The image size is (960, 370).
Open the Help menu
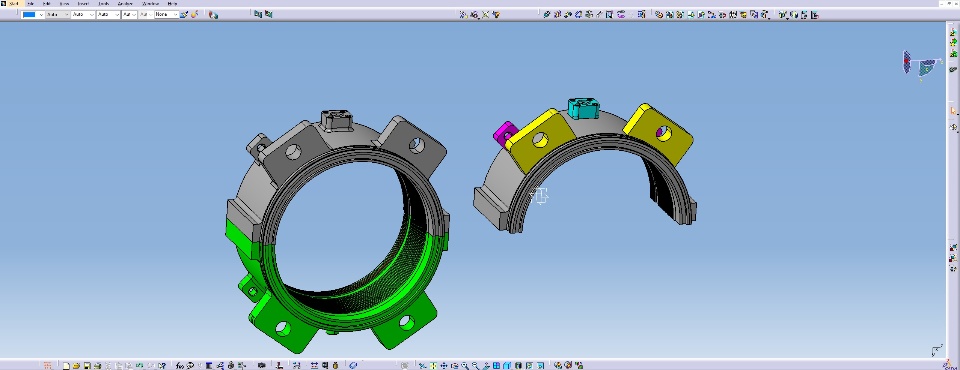(x=172, y=4)
